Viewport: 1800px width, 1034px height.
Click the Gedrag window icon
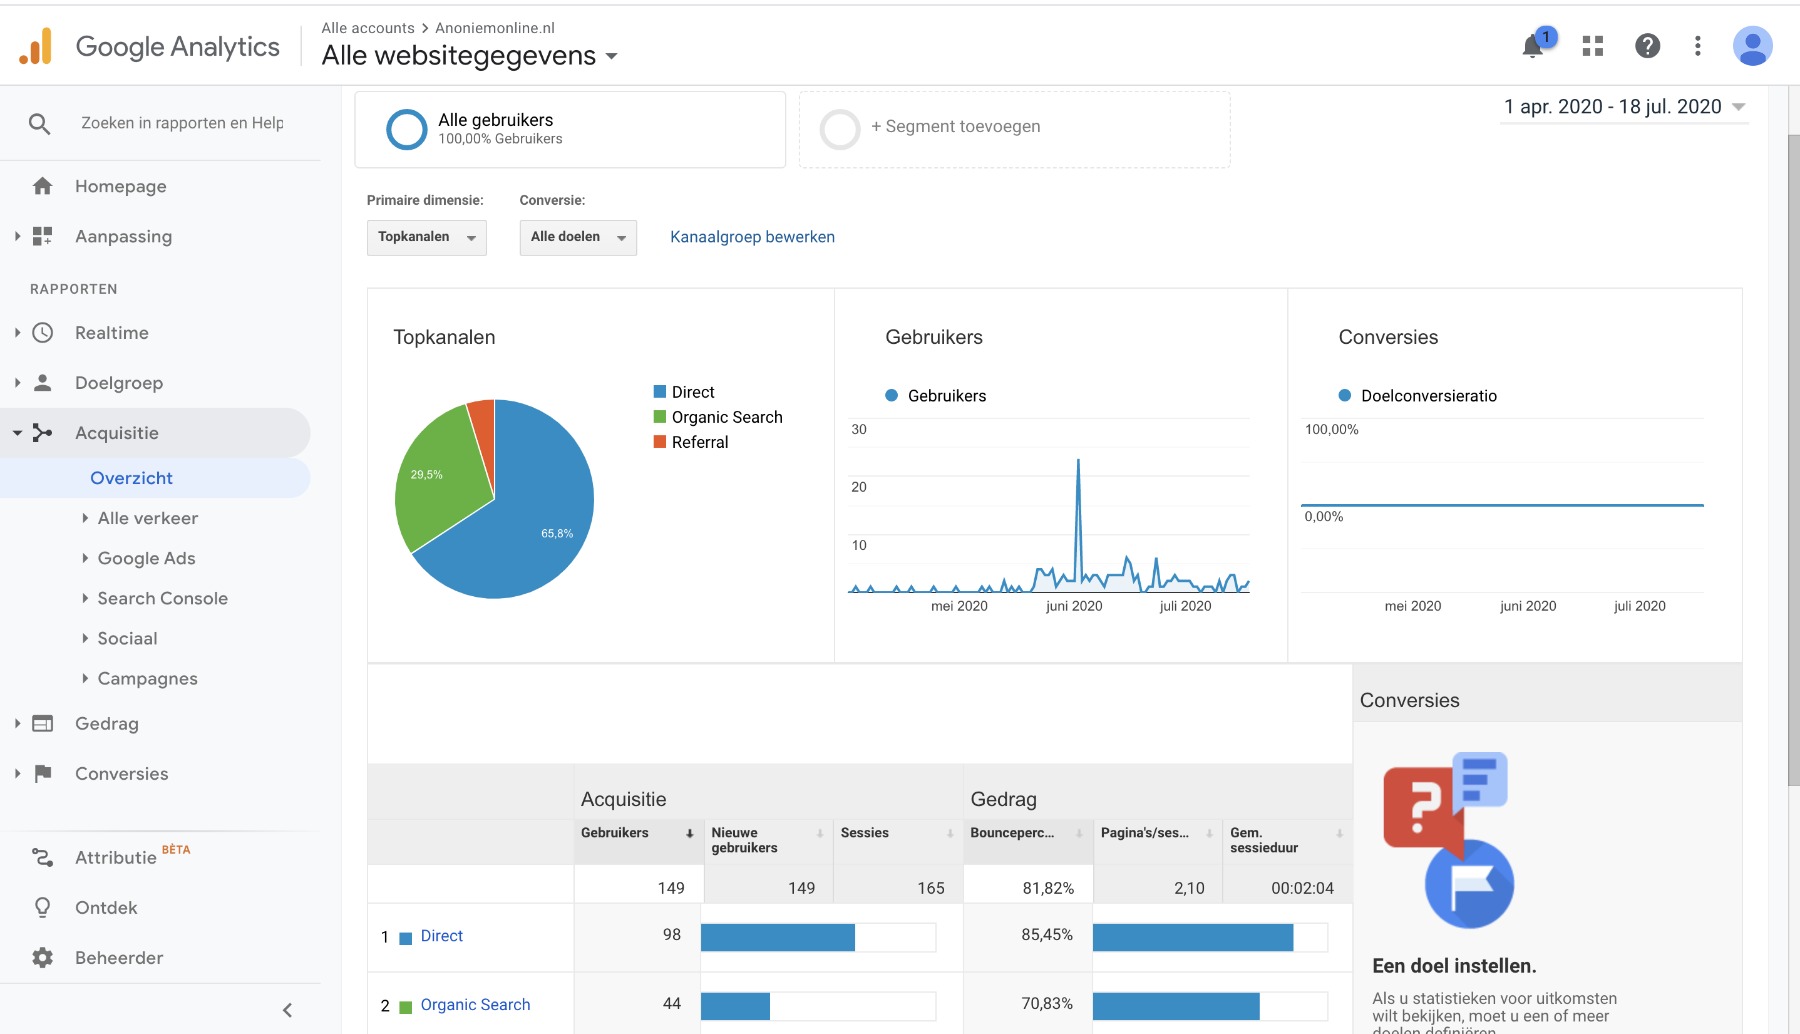pos(42,723)
